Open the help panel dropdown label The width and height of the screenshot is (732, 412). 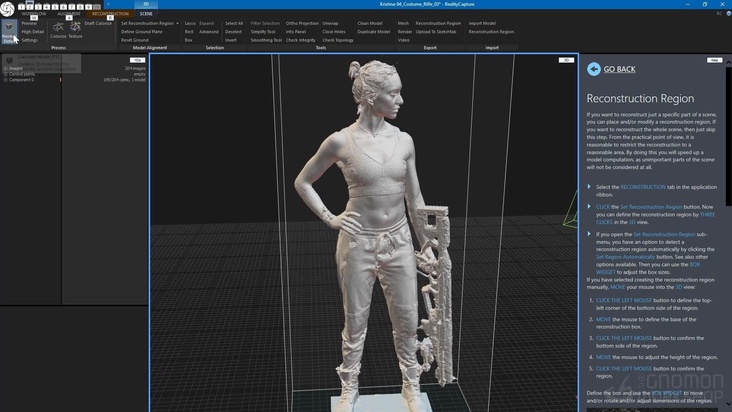pyautogui.click(x=714, y=60)
